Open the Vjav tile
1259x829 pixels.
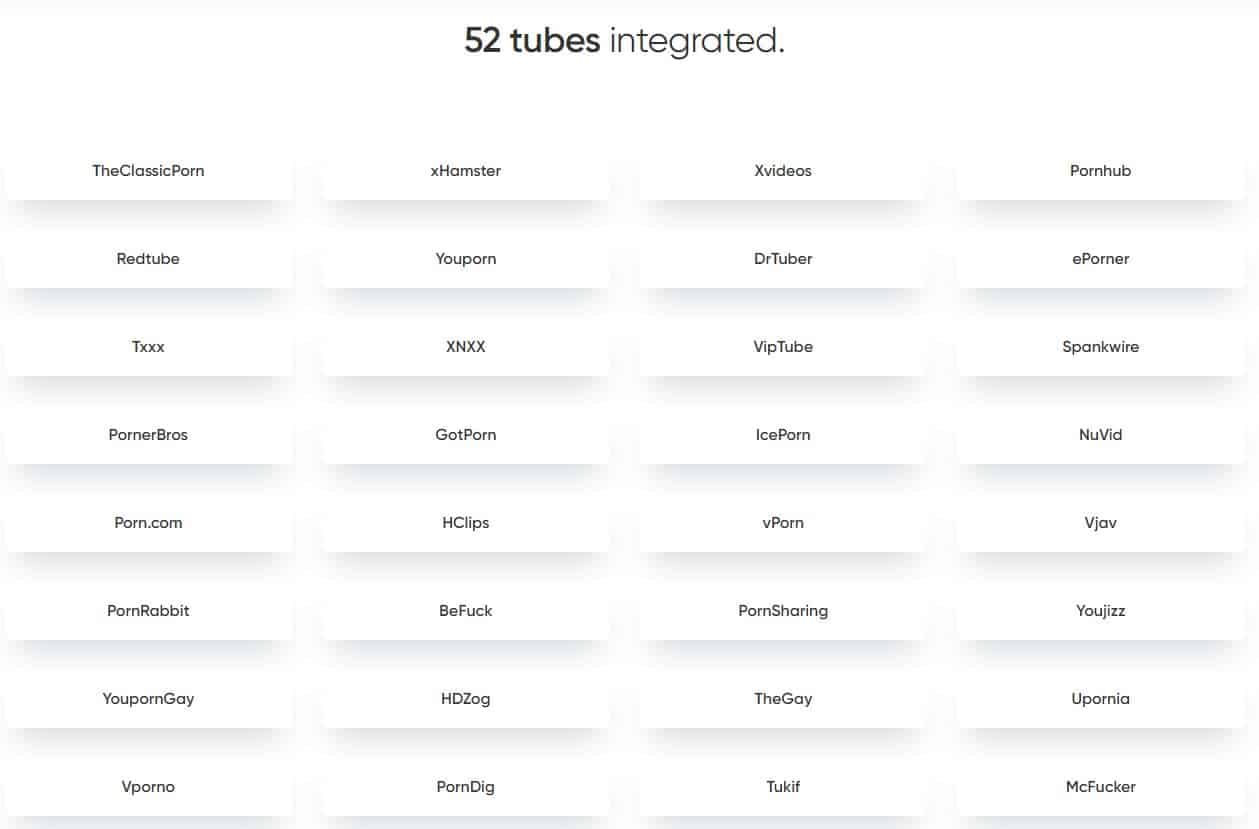1100,523
